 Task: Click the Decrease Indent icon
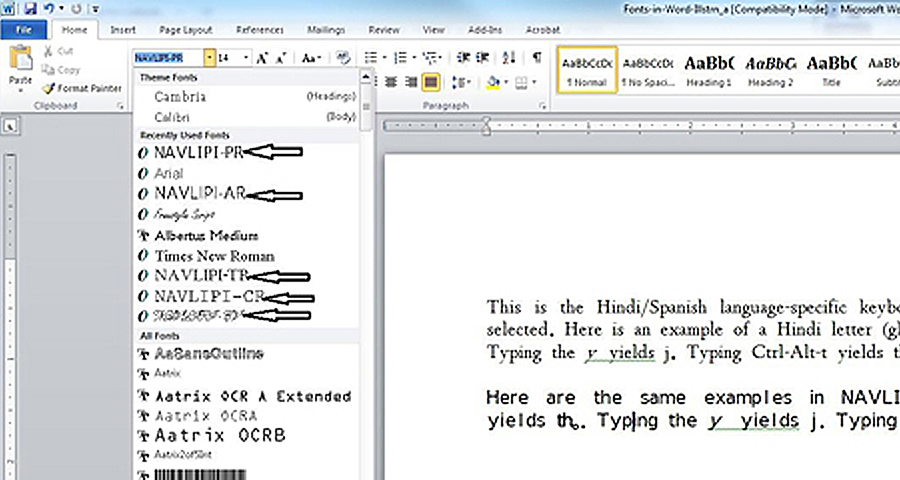(x=463, y=57)
